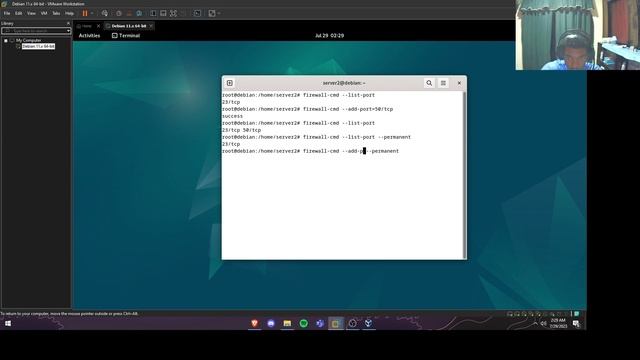Take a snapshot of the VM
Screen dimensions: 640x360
(x=119, y=13)
